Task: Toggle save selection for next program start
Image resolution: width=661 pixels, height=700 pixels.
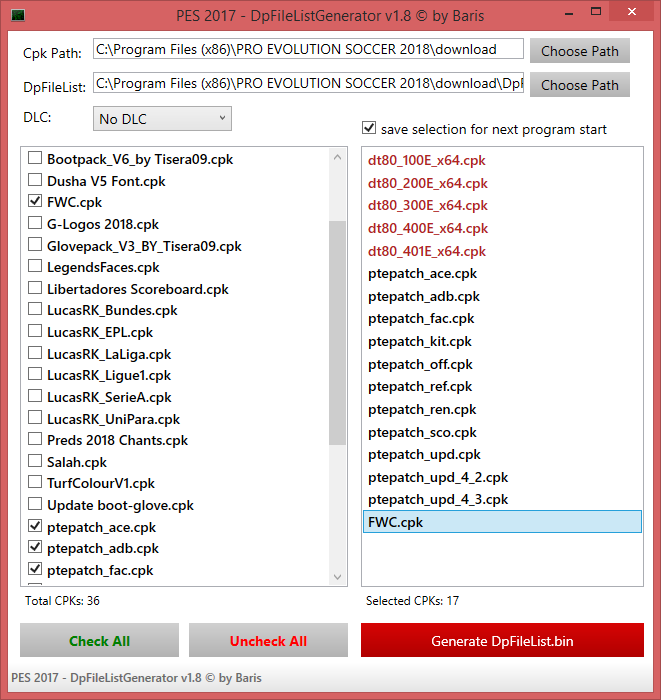Action: coord(369,128)
